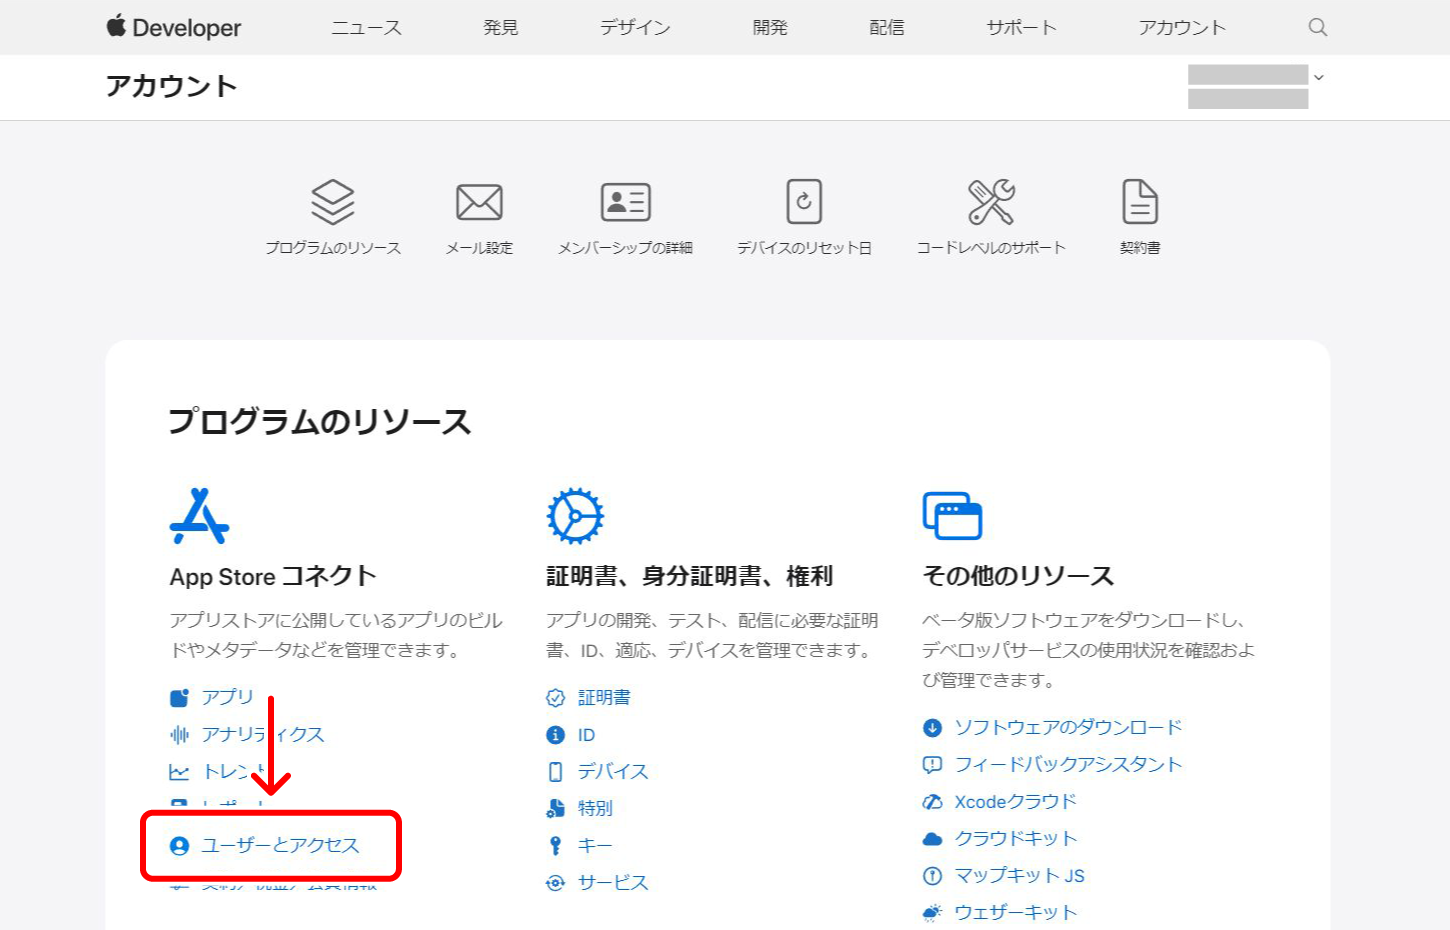Screen dimensions: 1450x930
Task: Open コードレベルのサポート tools icon
Action: click(x=991, y=203)
